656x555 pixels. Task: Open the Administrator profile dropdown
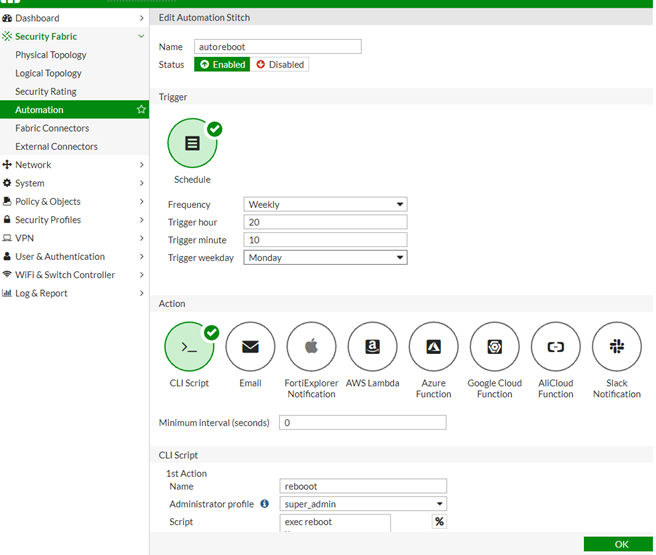(362, 504)
